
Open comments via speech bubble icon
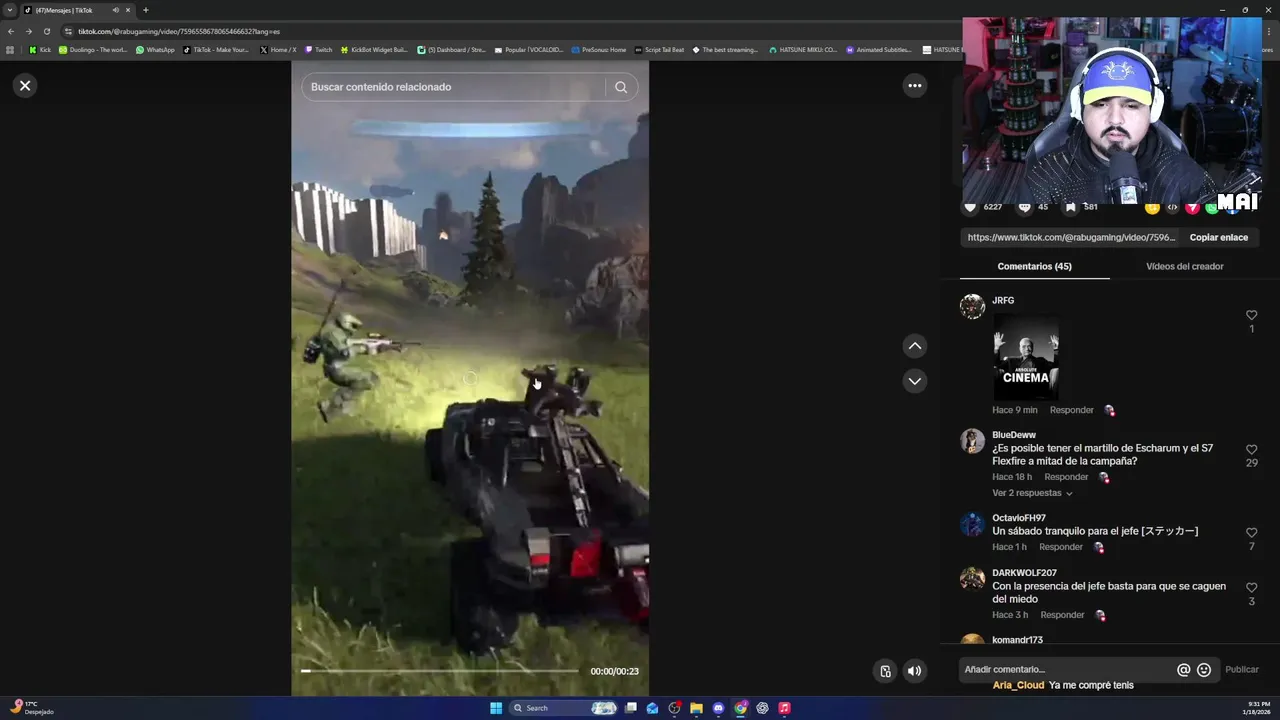(x=1024, y=207)
